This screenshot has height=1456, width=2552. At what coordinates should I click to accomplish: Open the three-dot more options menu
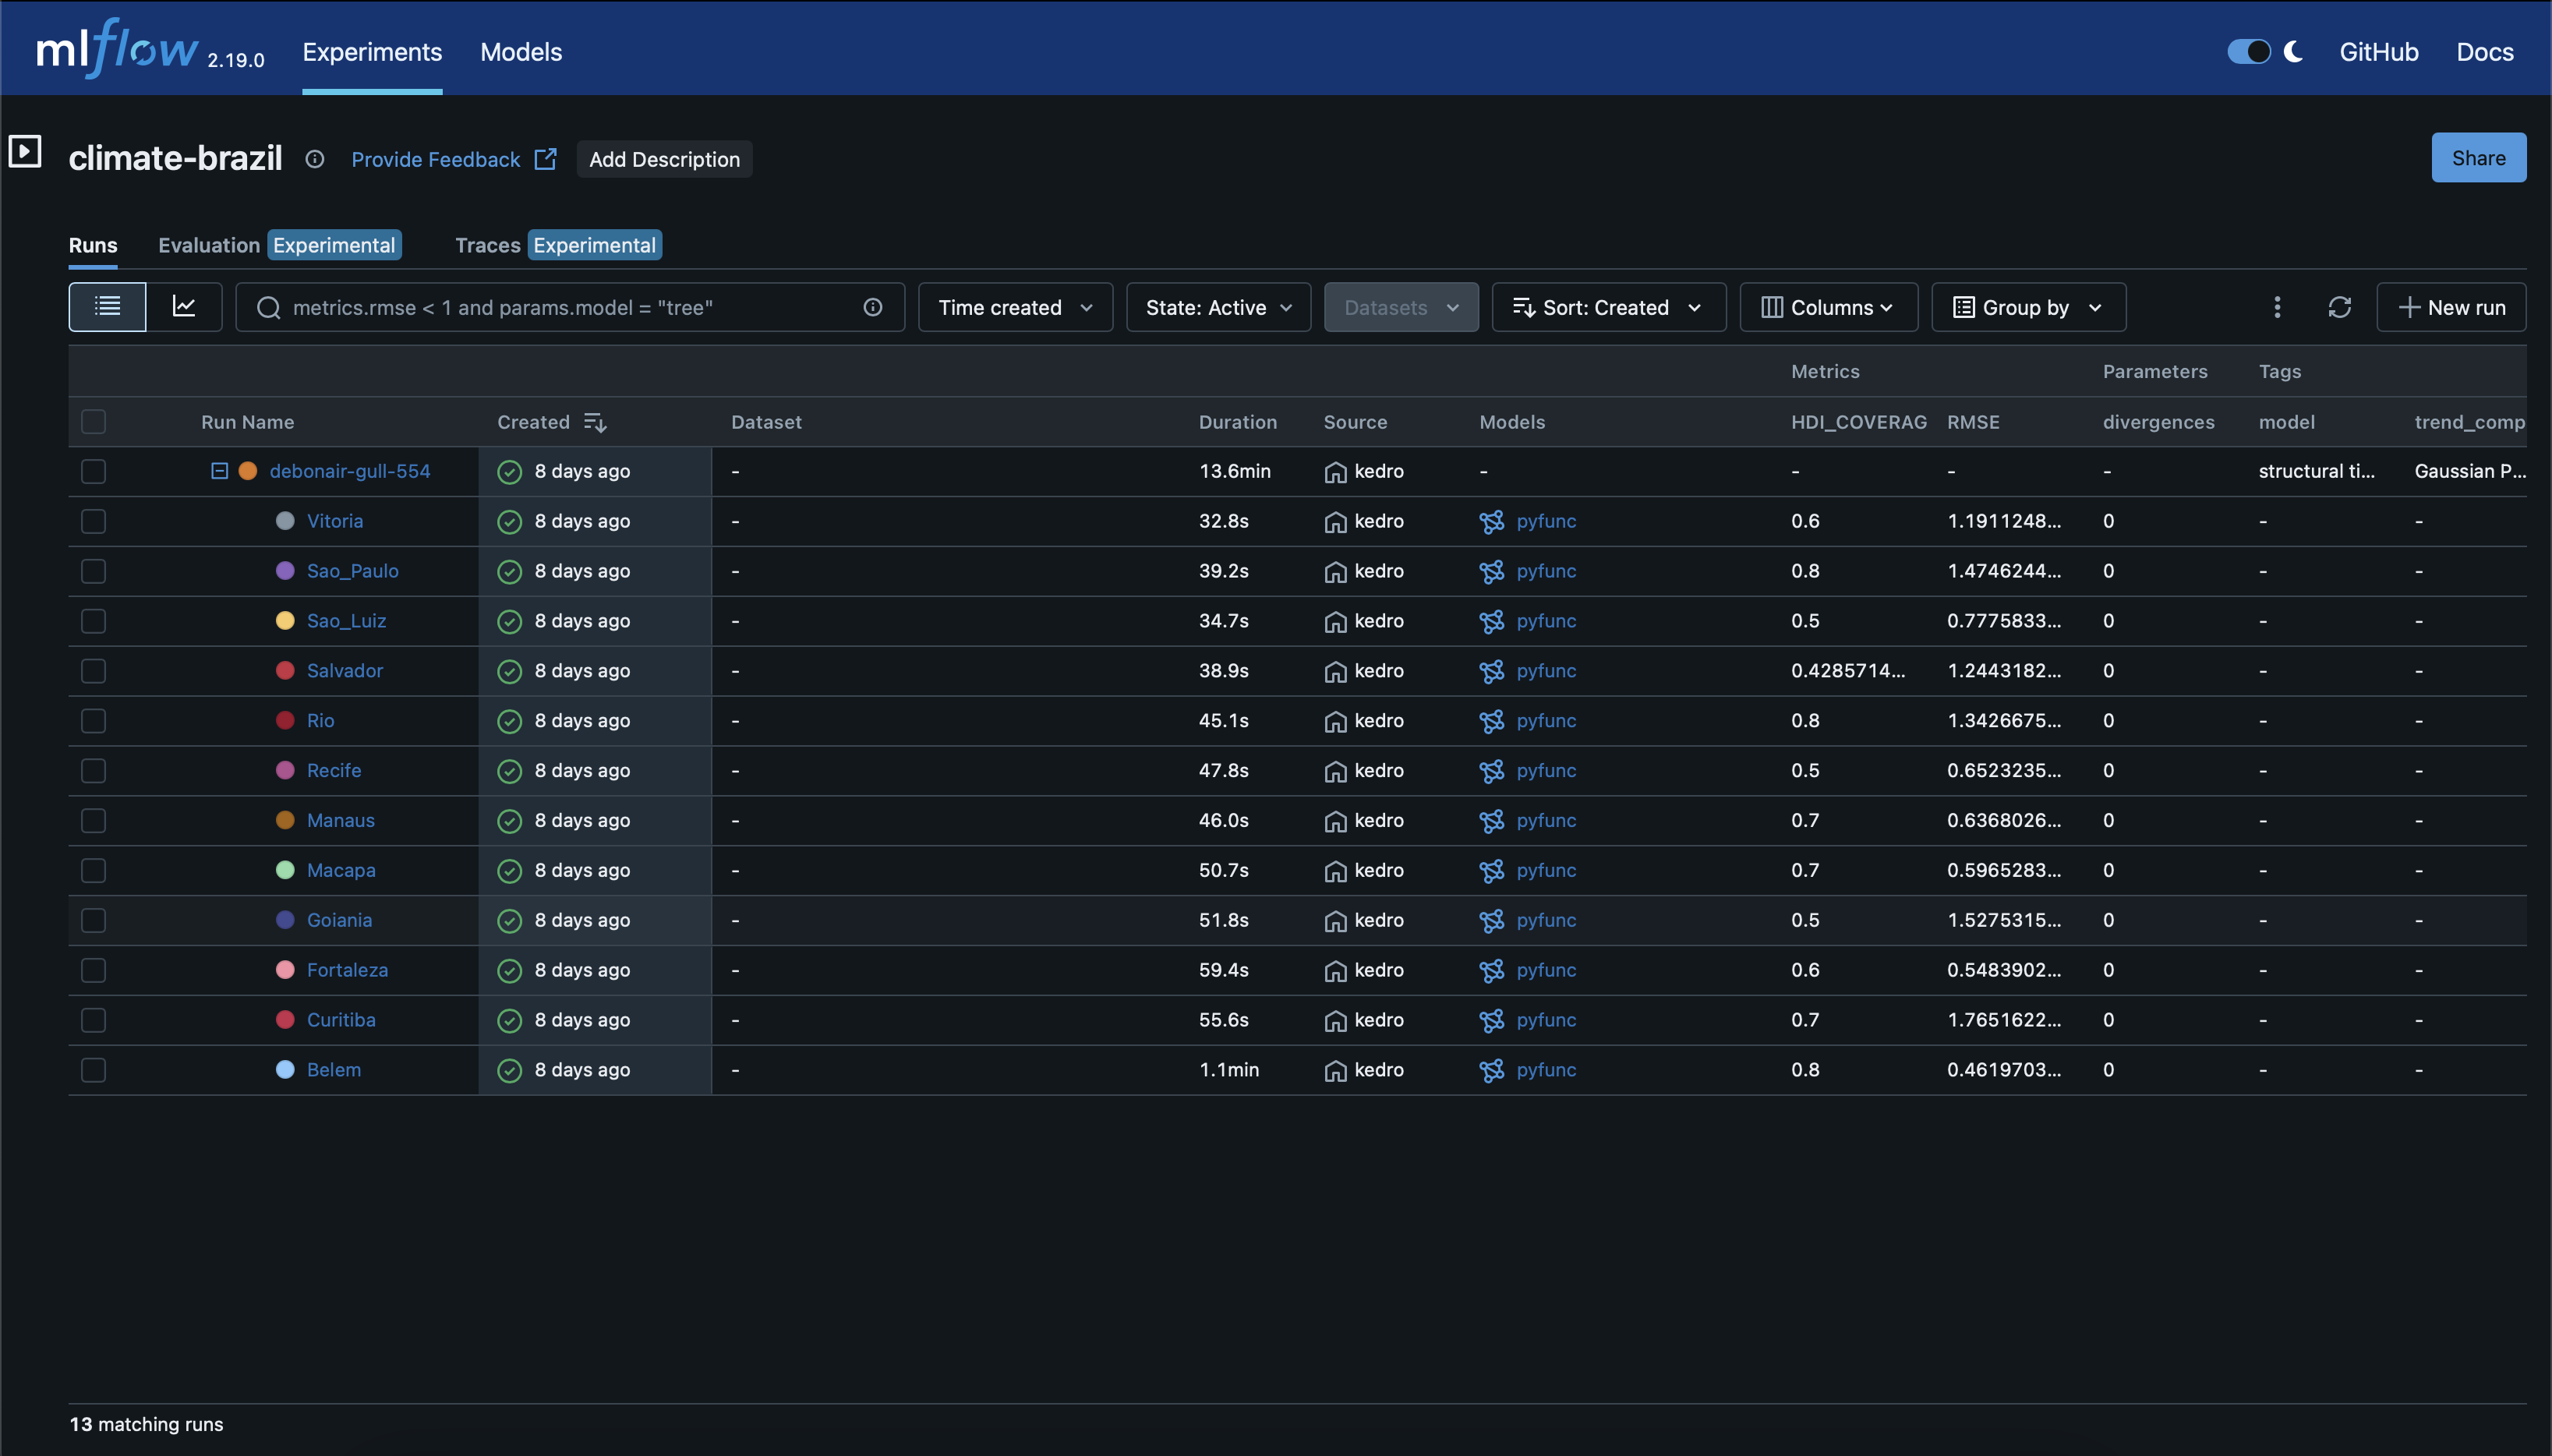[x=2277, y=307]
